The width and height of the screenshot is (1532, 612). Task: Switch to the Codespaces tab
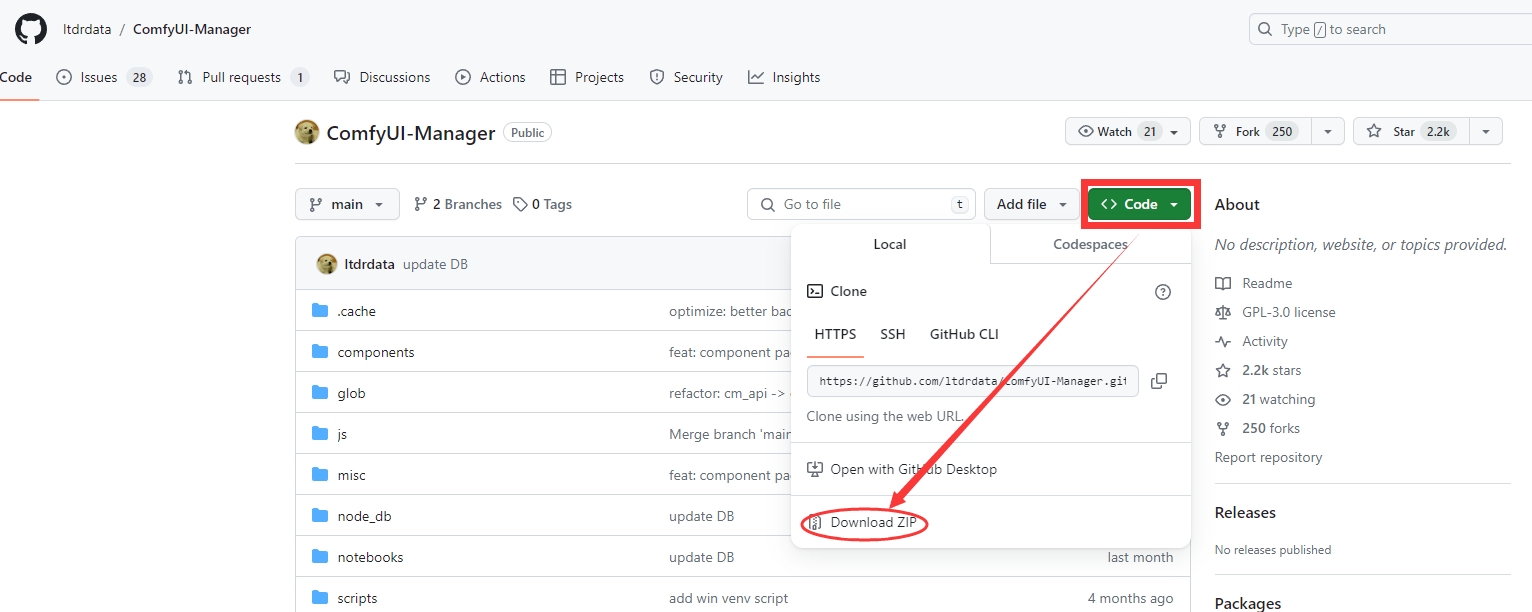1090,244
